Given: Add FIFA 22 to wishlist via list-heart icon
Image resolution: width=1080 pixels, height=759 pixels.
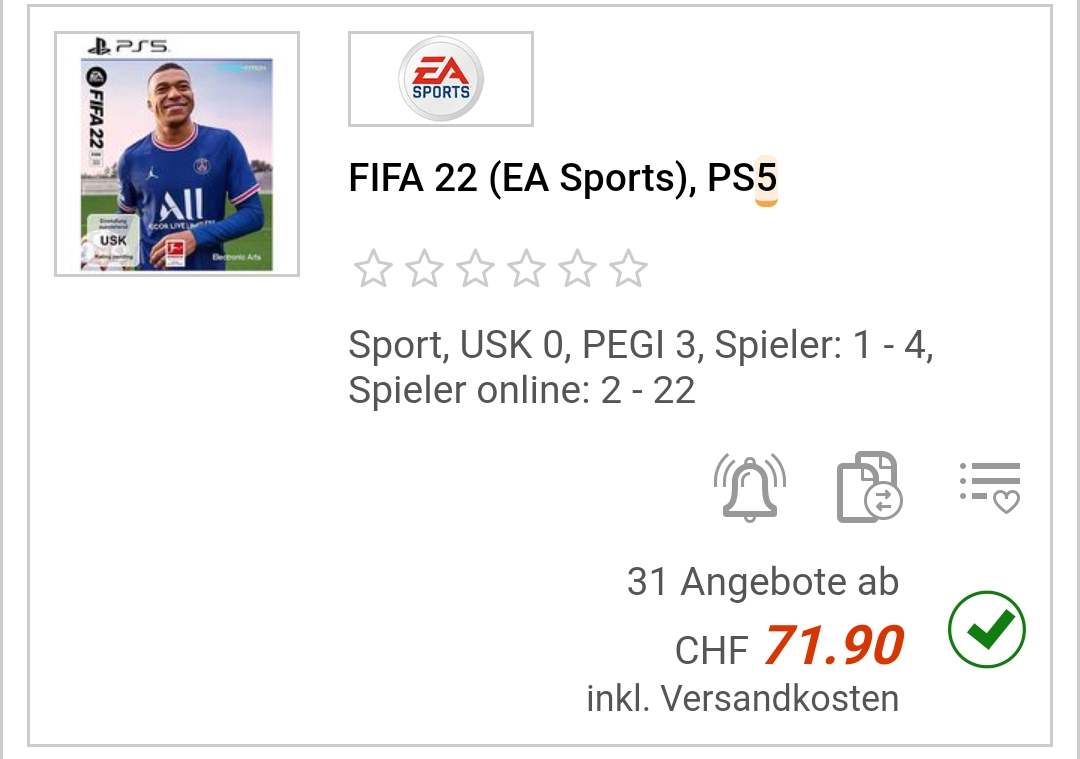Looking at the screenshot, I should click(x=989, y=487).
